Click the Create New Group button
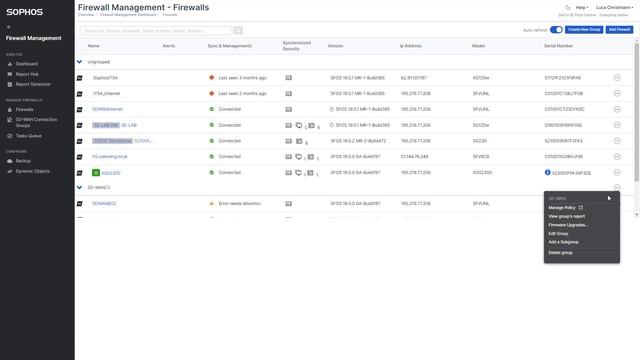 (584, 29)
